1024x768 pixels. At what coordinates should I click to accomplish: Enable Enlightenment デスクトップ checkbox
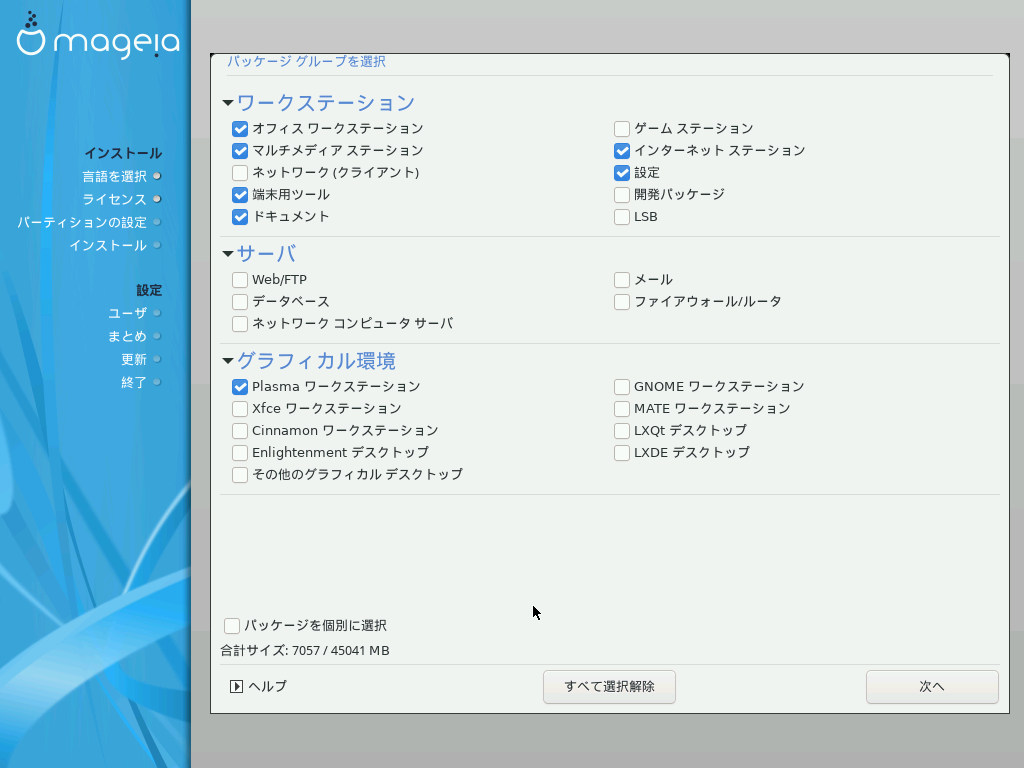pos(240,453)
